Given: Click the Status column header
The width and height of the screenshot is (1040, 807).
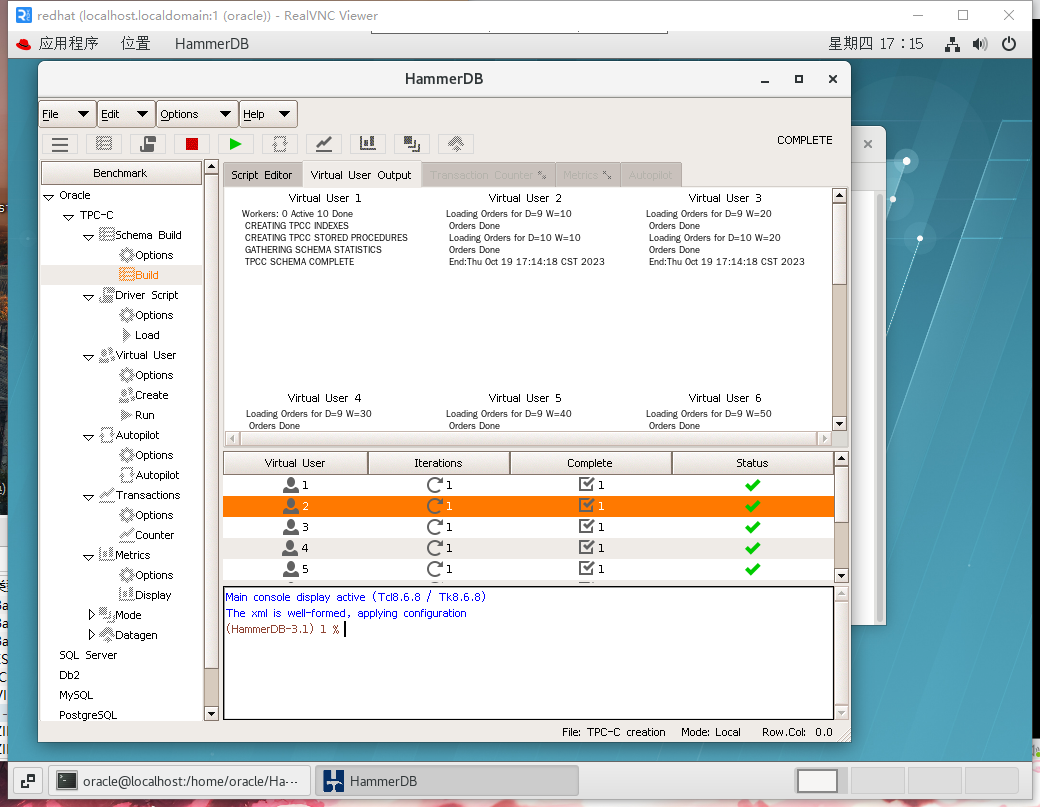Looking at the screenshot, I should point(752,463).
